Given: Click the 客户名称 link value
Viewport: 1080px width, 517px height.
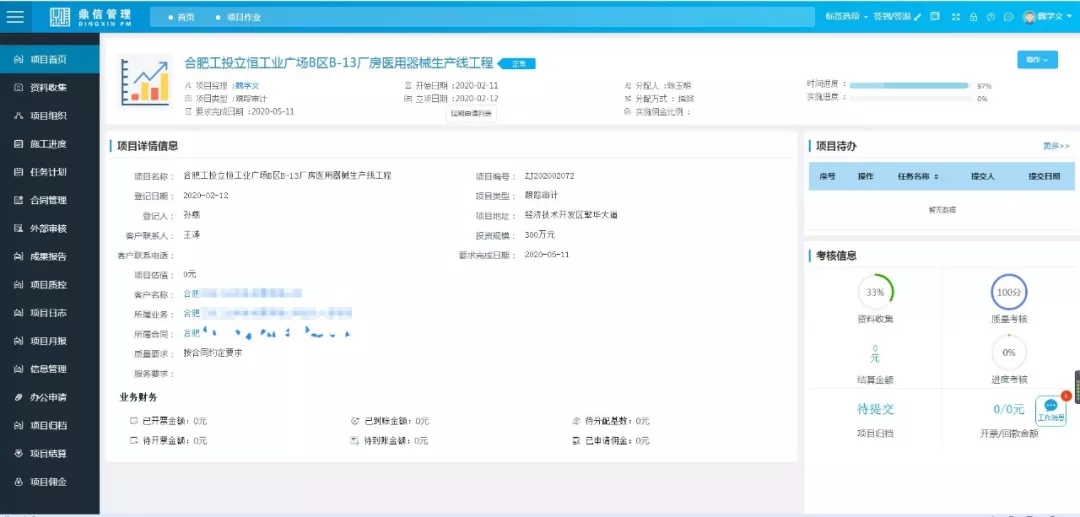Looking at the screenshot, I should click(x=242, y=294).
